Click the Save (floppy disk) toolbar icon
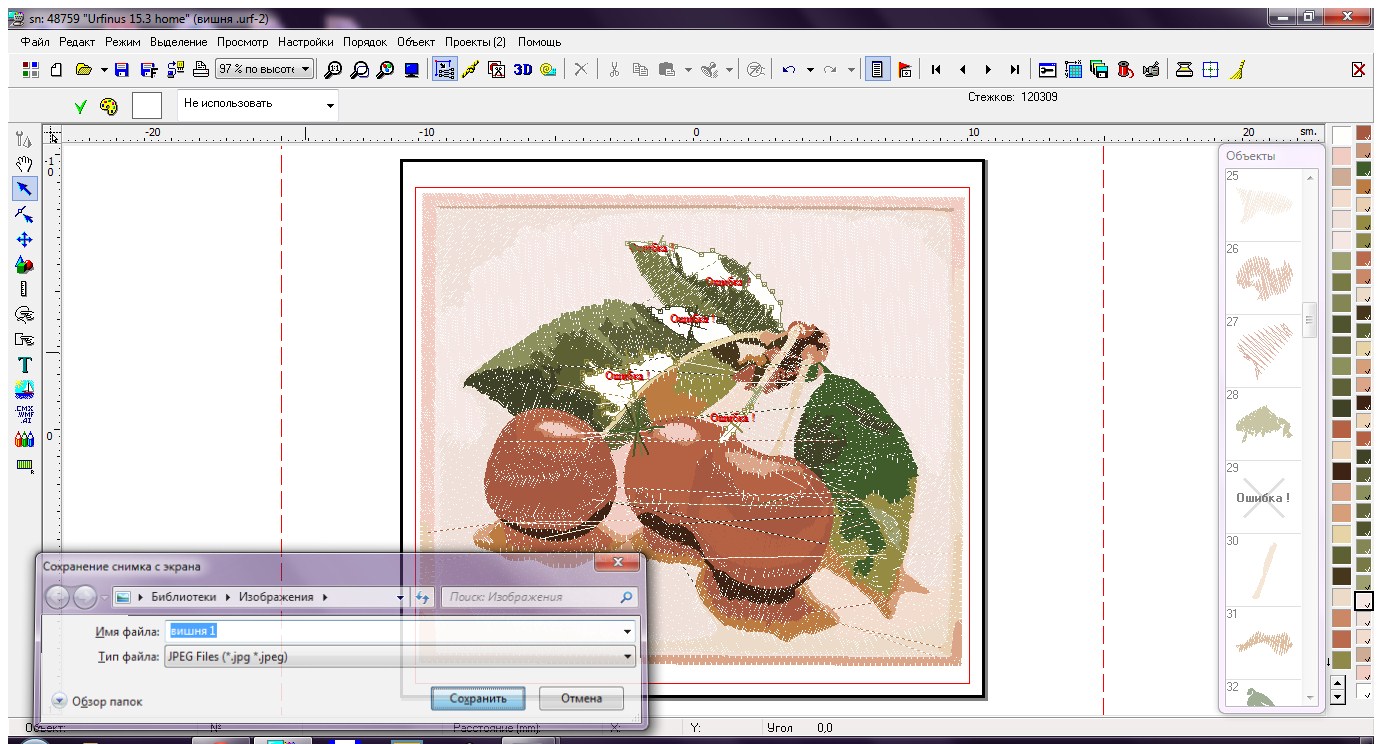The image size is (1382, 744). click(x=122, y=70)
